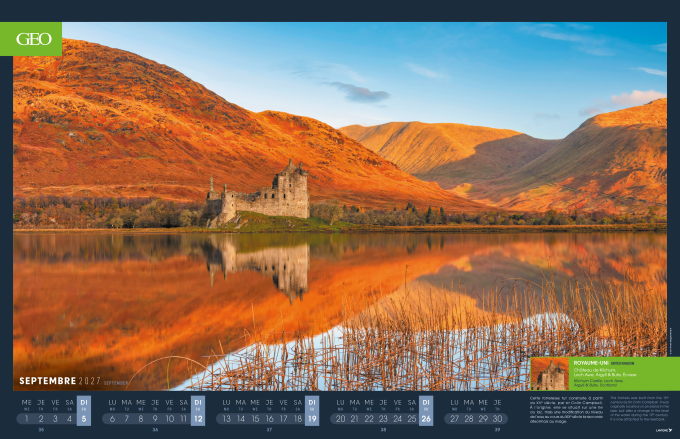Pick Sunday 26 highlighted date
The image size is (680, 439).
pyautogui.click(x=426, y=419)
